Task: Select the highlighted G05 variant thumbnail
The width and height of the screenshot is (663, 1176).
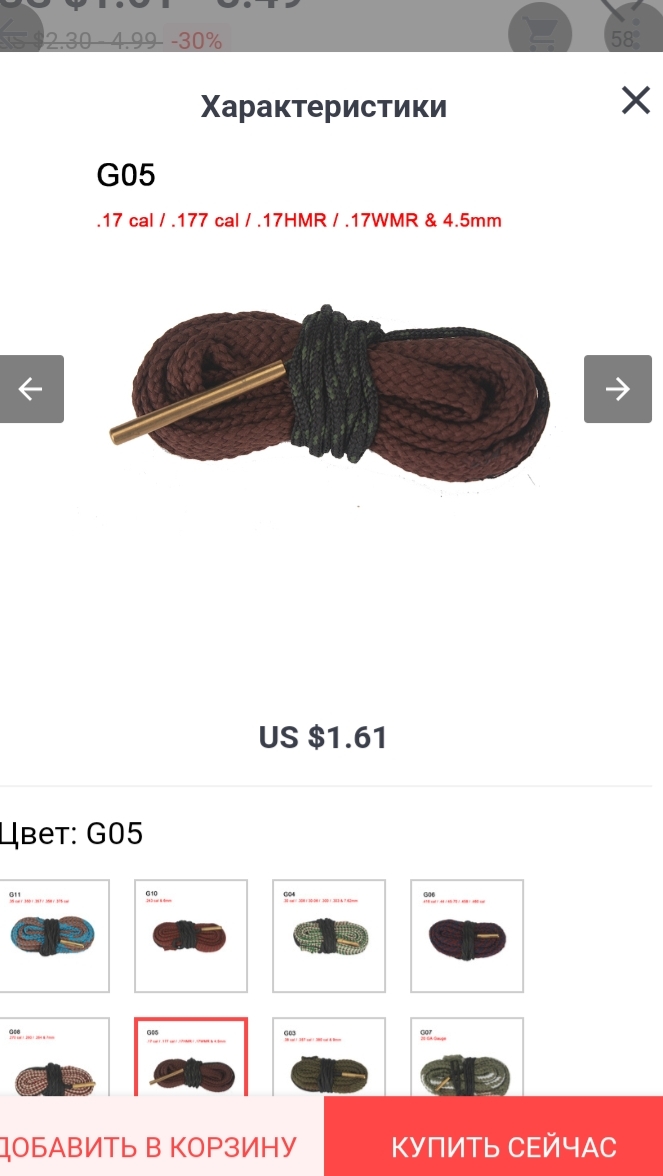Action: coord(190,1056)
